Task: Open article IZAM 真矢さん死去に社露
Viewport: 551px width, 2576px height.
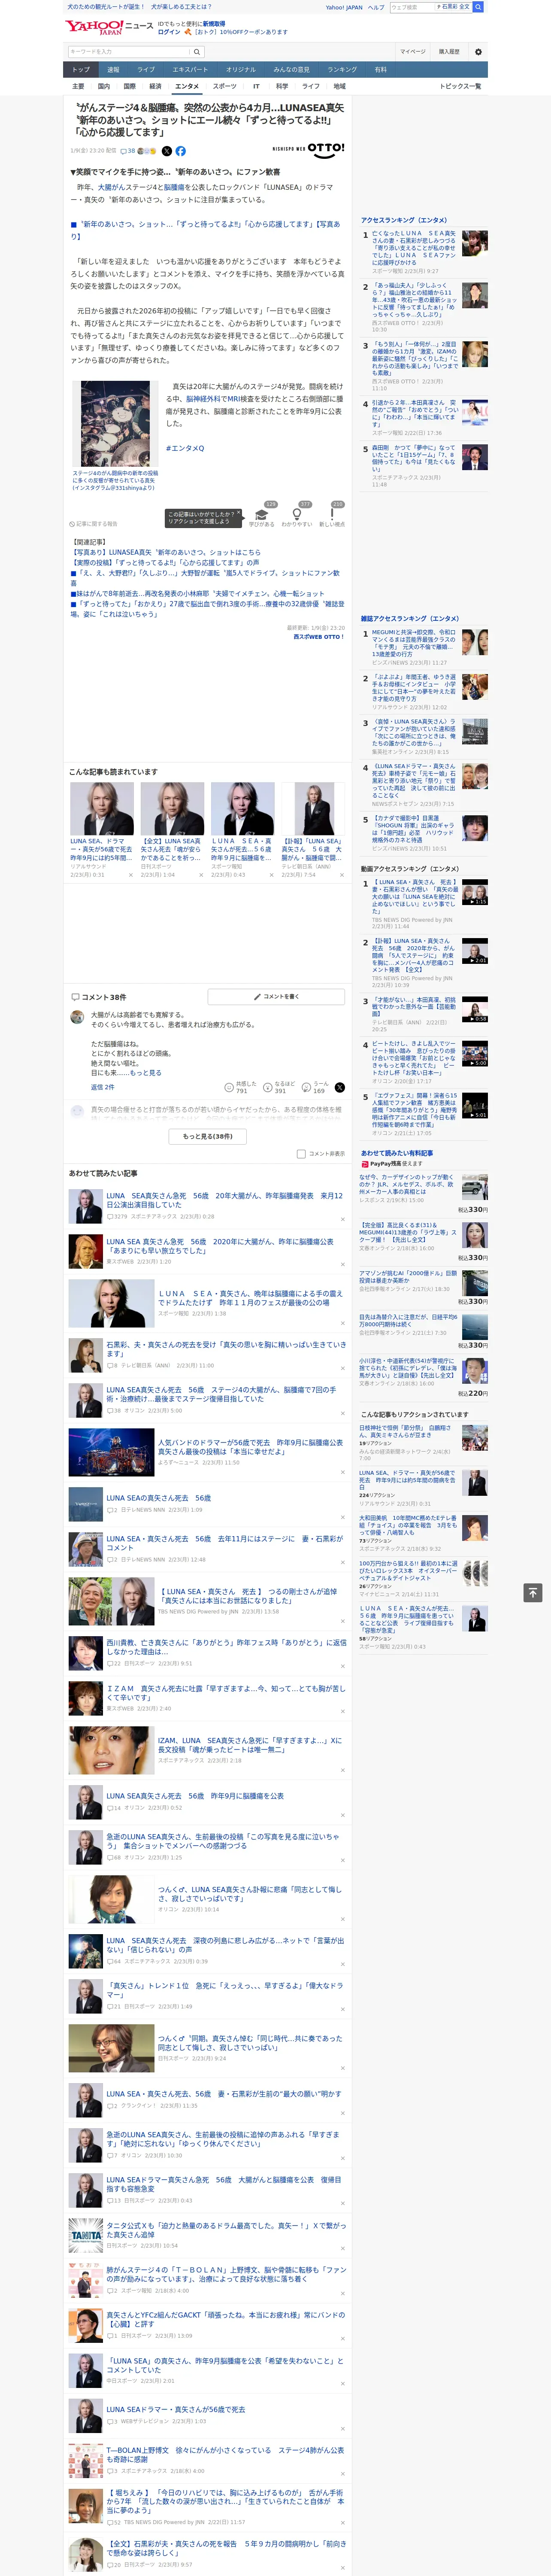Action: tap(226, 1692)
